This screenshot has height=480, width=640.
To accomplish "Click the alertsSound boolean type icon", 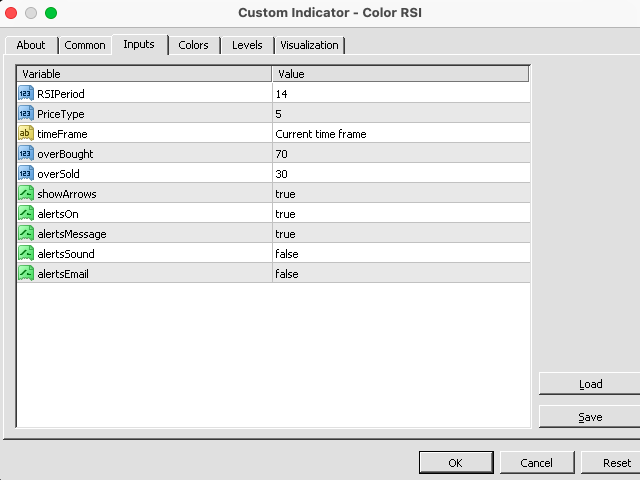I will click(26, 253).
